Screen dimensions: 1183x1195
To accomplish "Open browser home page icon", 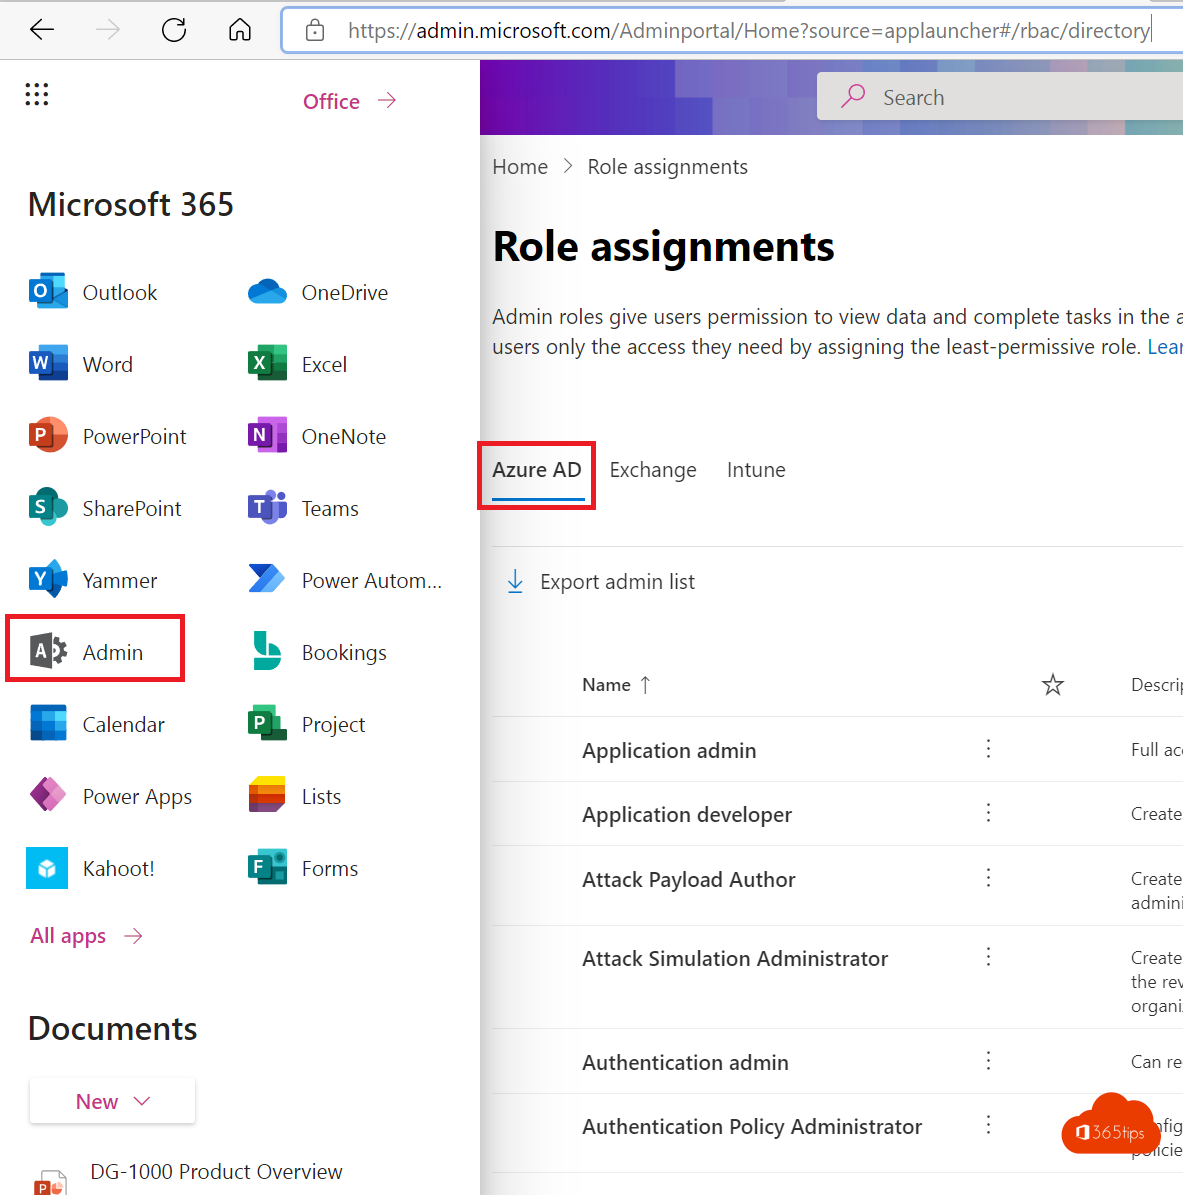I will pyautogui.click(x=240, y=30).
